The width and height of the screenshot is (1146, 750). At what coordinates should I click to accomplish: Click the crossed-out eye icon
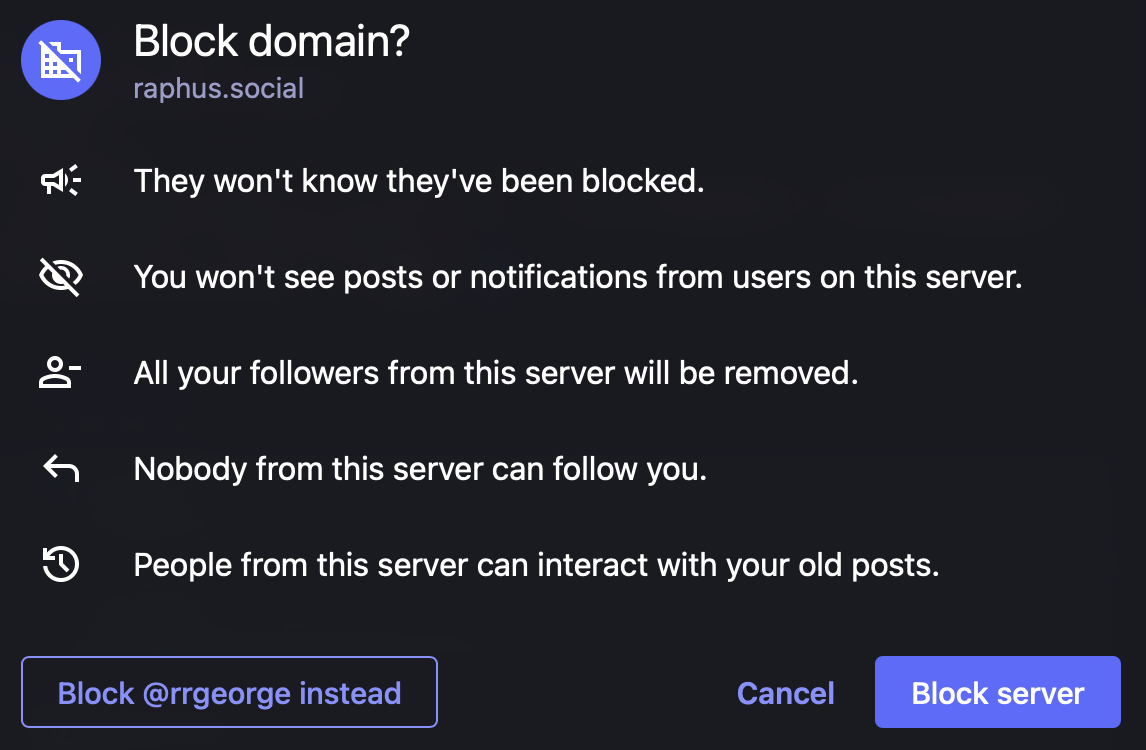pyautogui.click(x=61, y=276)
